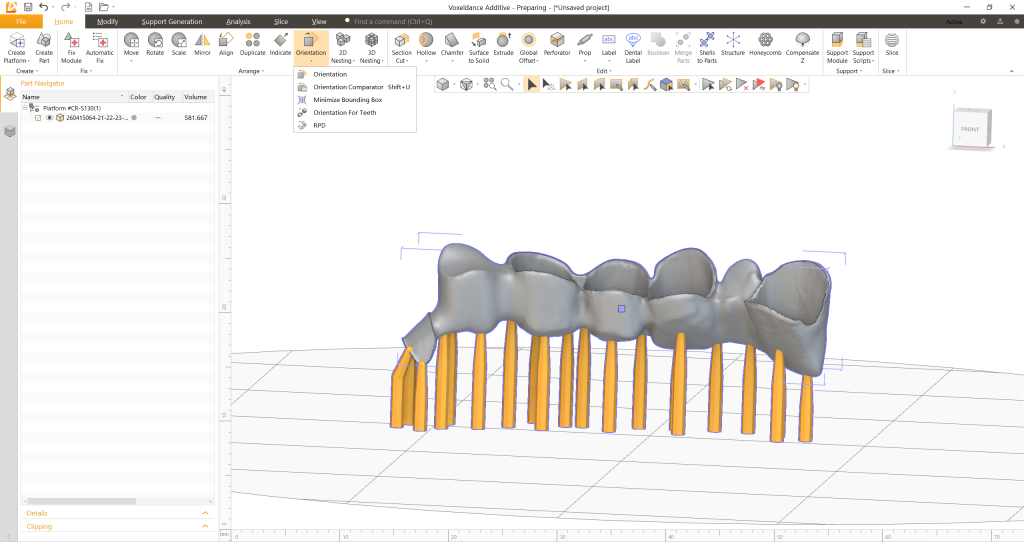The height and width of the screenshot is (550, 1024).
Task: Collapse the Platform #CR-S130 tree node
Action: point(26,108)
